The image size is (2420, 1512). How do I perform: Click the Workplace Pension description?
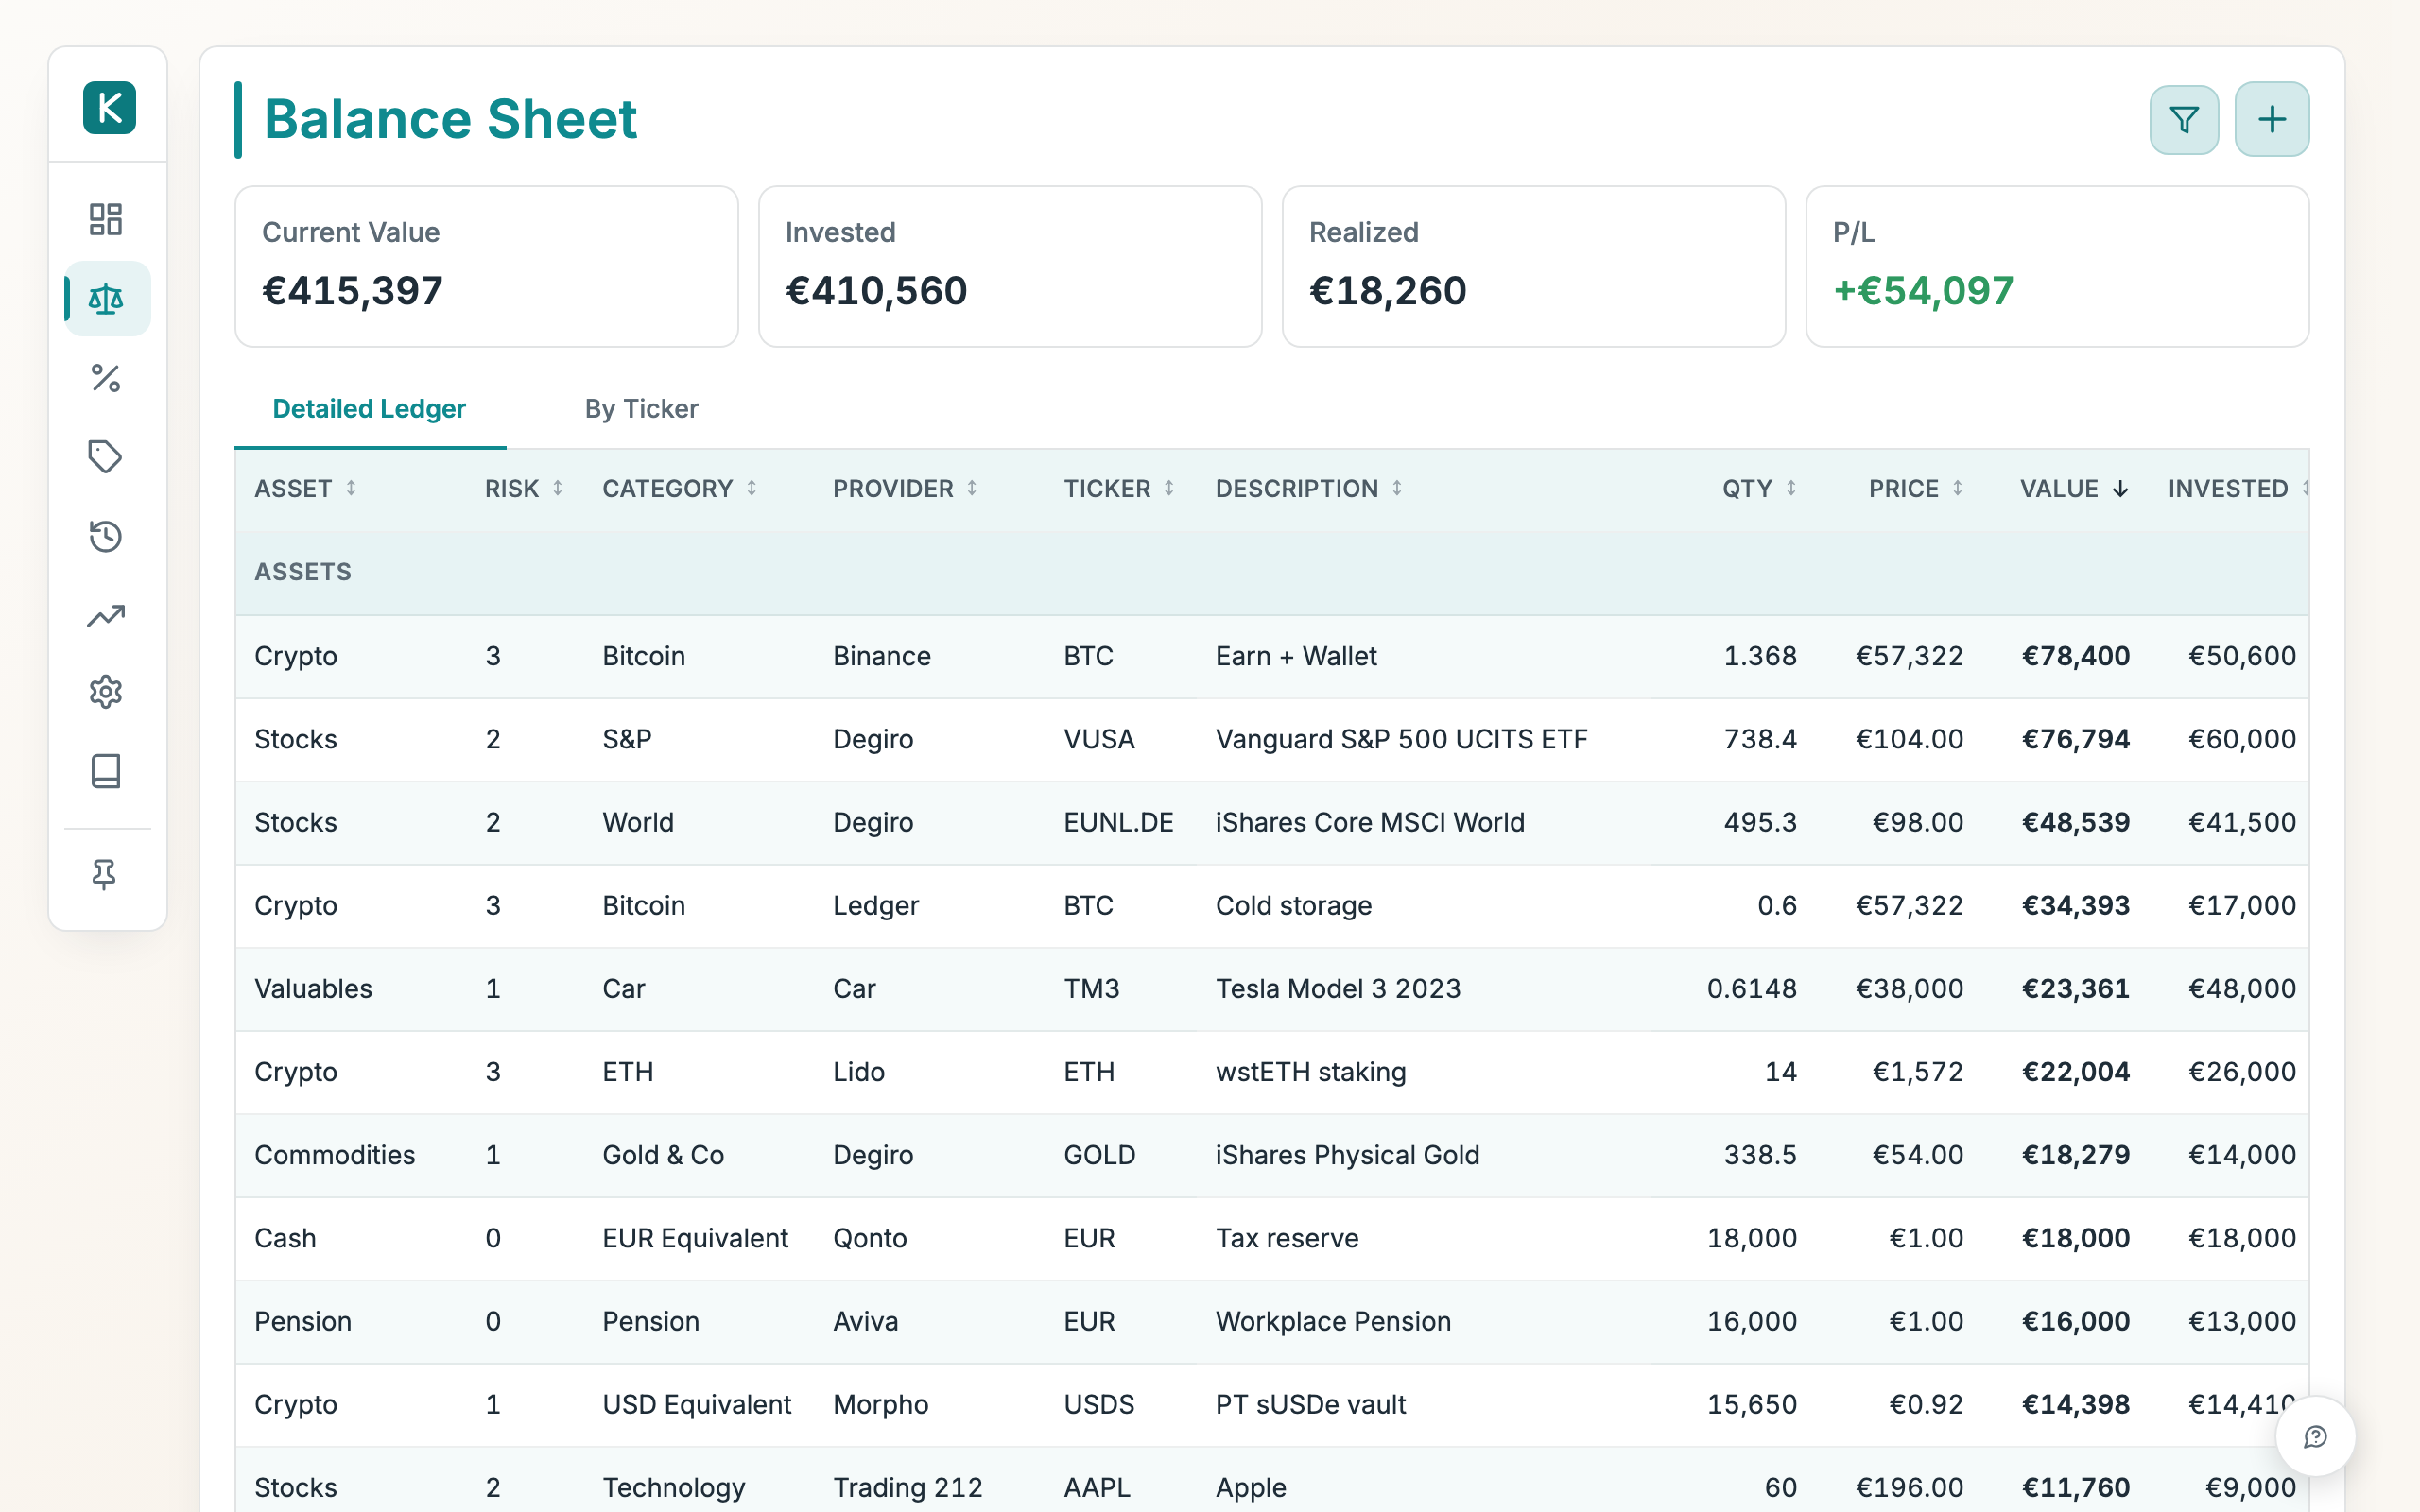pyautogui.click(x=1333, y=1321)
